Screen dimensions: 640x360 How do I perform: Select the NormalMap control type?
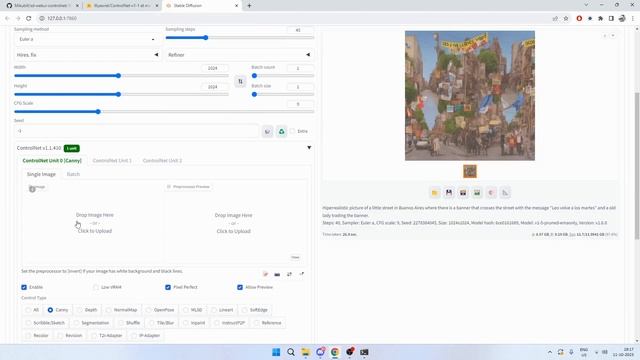coord(122,310)
